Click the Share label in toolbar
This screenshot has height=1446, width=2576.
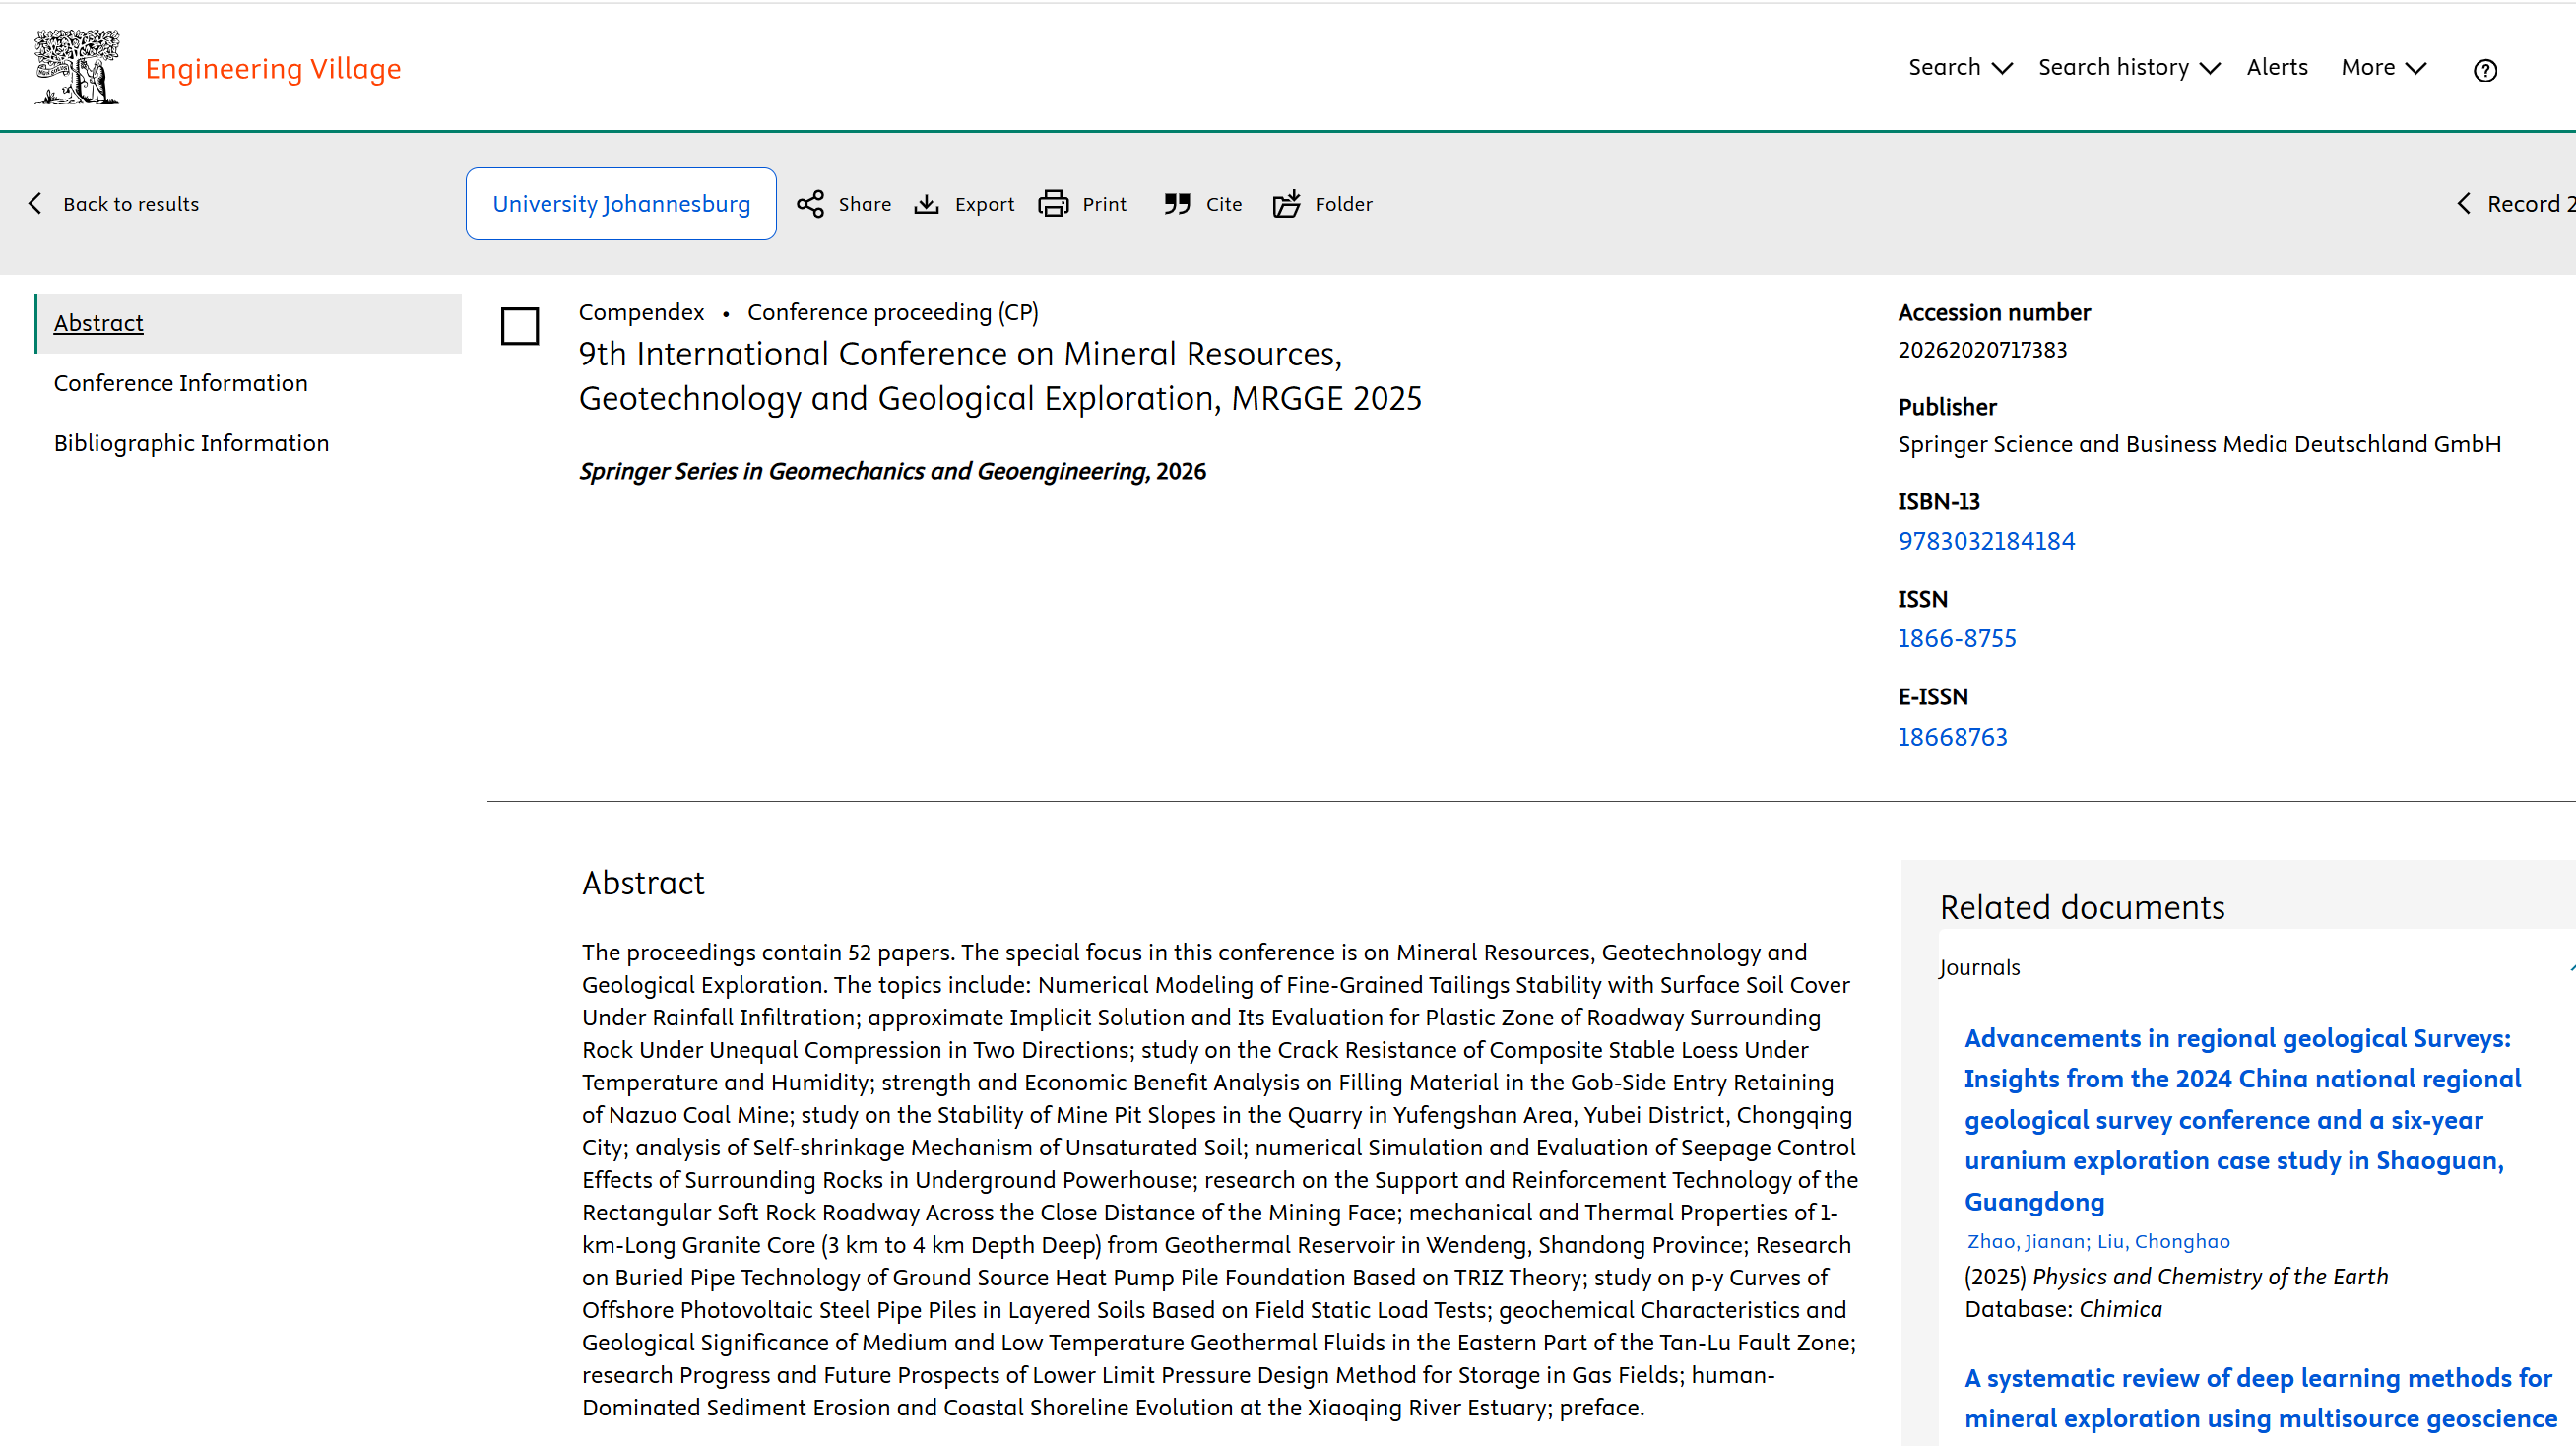coord(865,204)
